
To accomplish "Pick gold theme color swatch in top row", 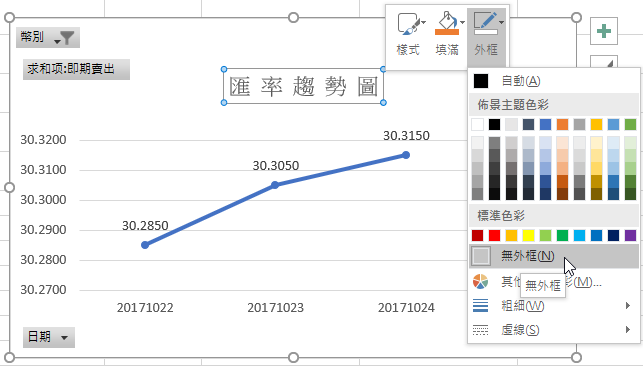I will tap(596, 125).
